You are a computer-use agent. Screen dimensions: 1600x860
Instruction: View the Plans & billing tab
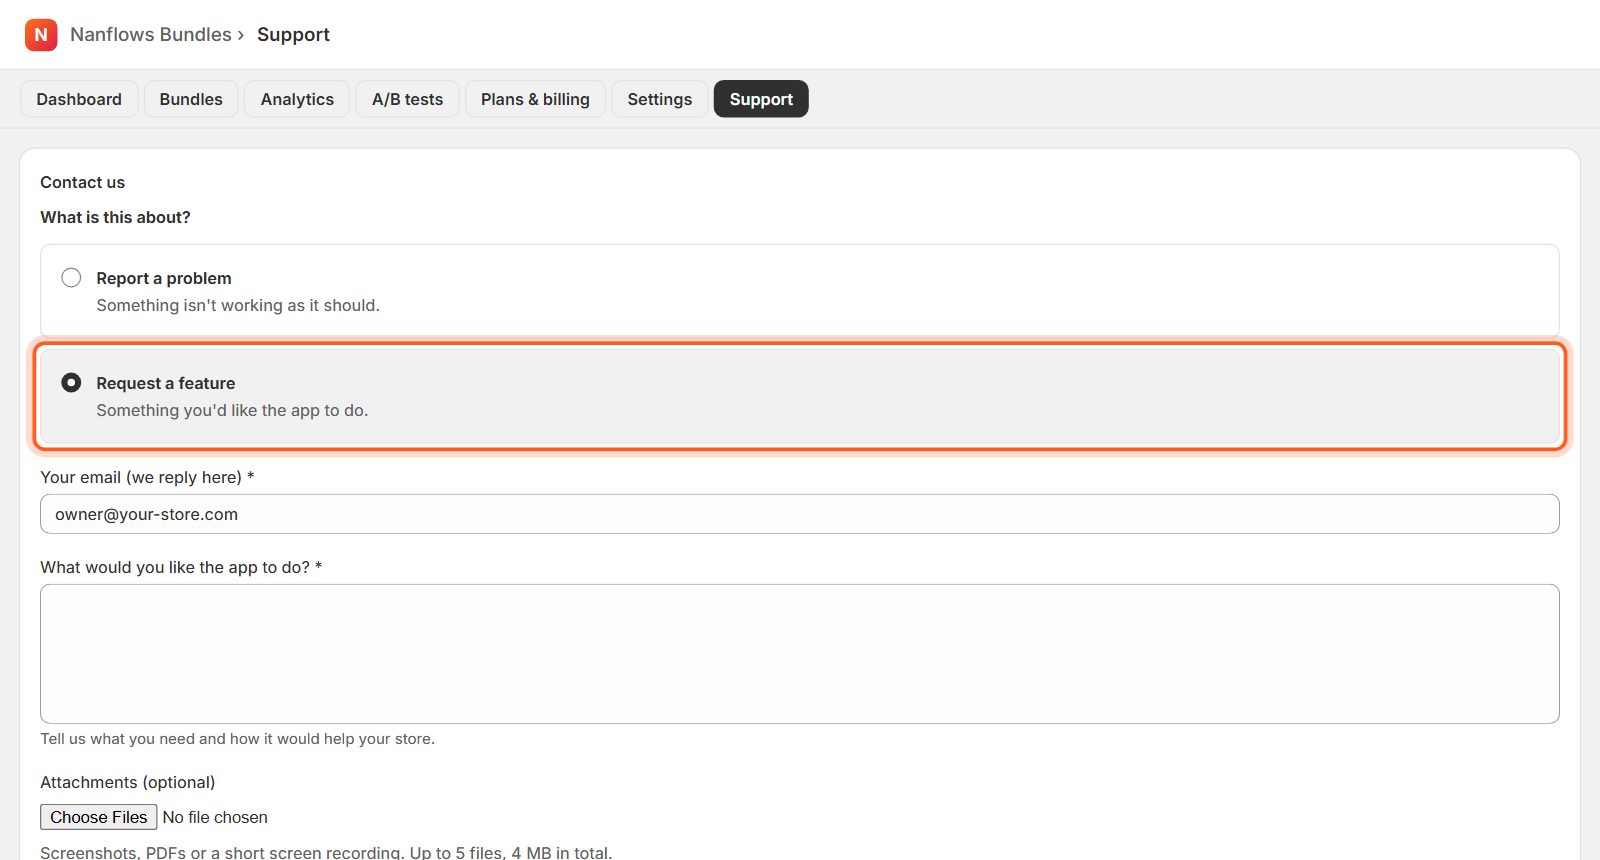pyautogui.click(x=535, y=99)
